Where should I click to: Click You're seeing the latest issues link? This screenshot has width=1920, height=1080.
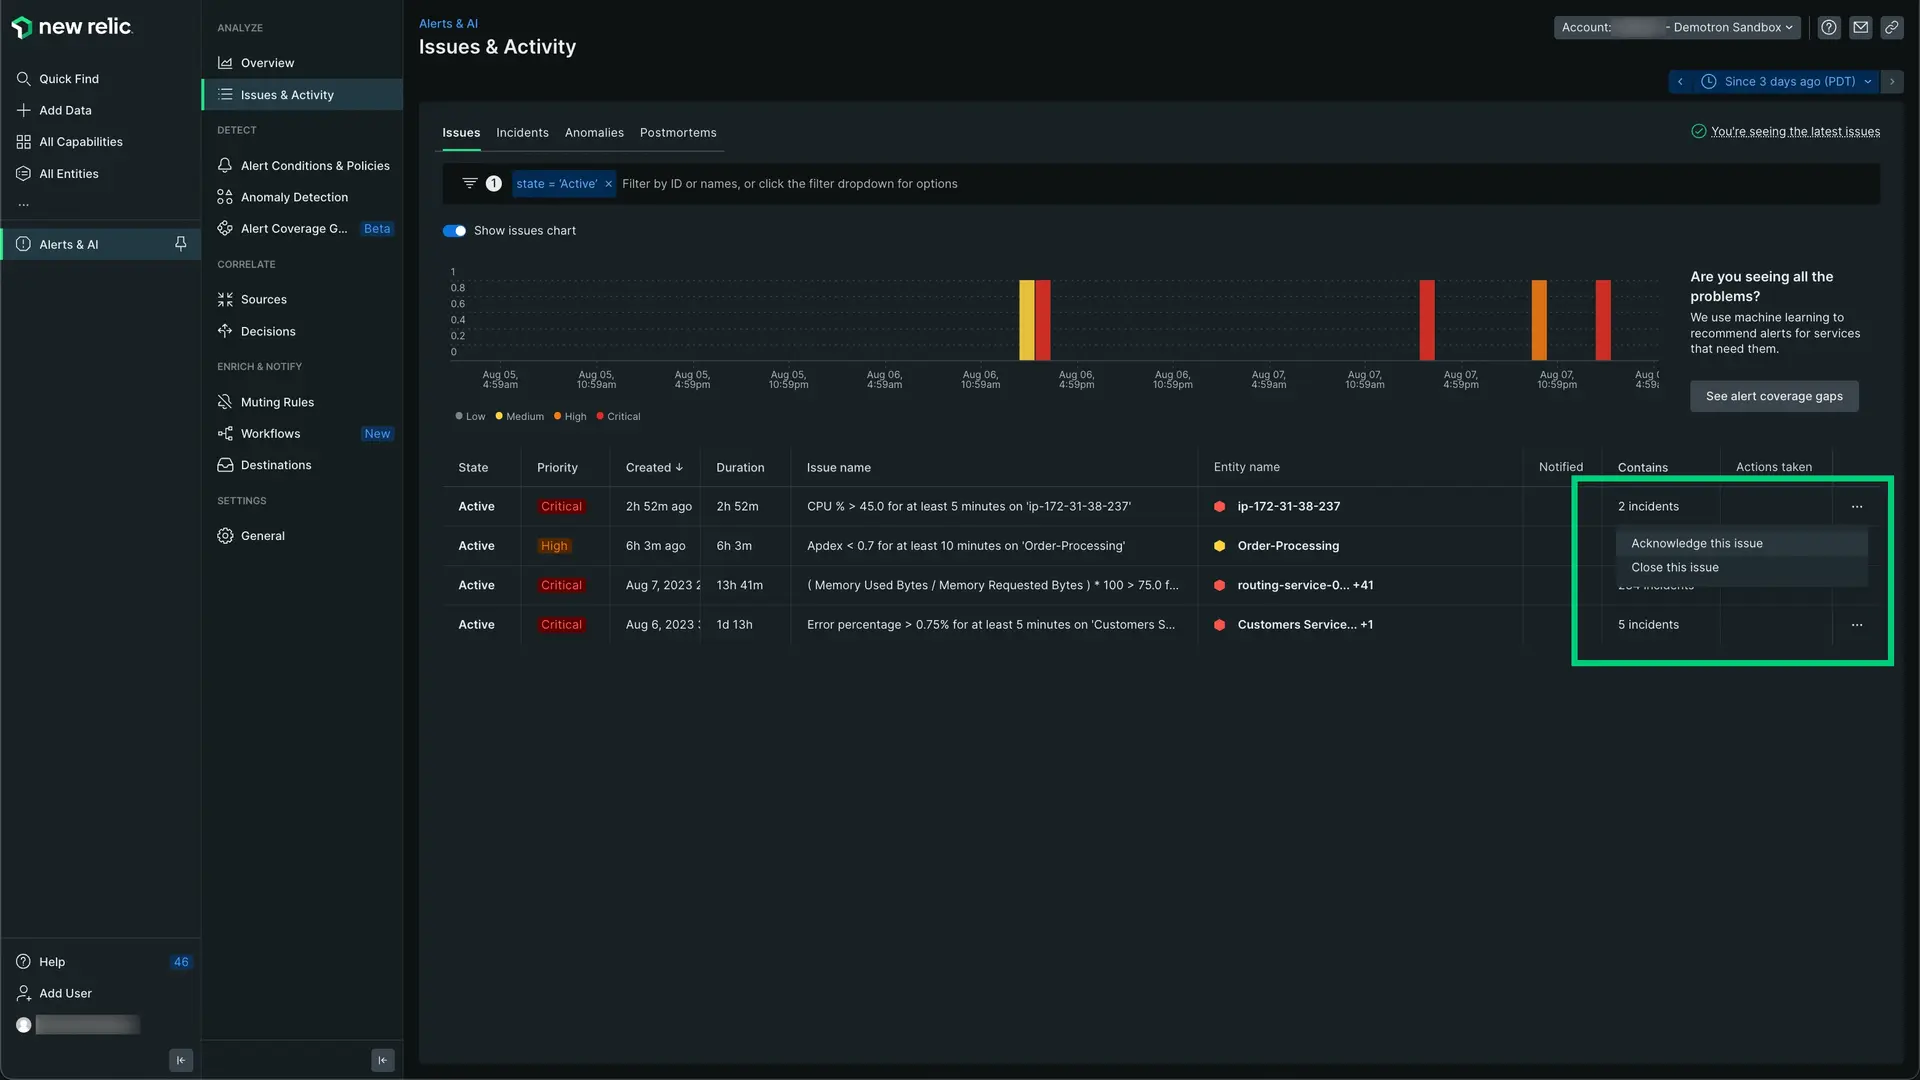pyautogui.click(x=1795, y=132)
